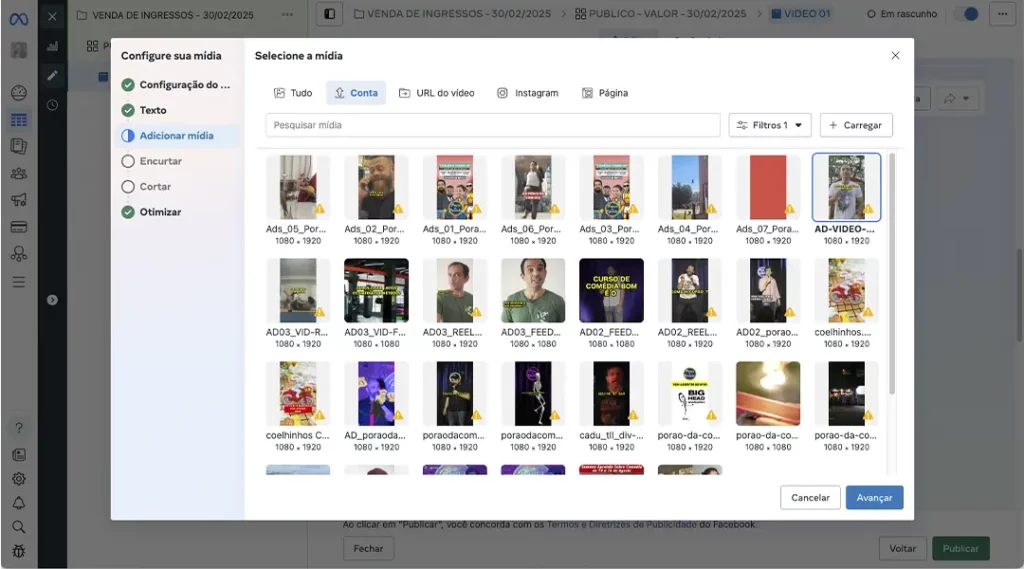Click the Pesquisar mídia search field
Image resolution: width=1024 pixels, height=569 pixels.
pyautogui.click(x=492, y=125)
